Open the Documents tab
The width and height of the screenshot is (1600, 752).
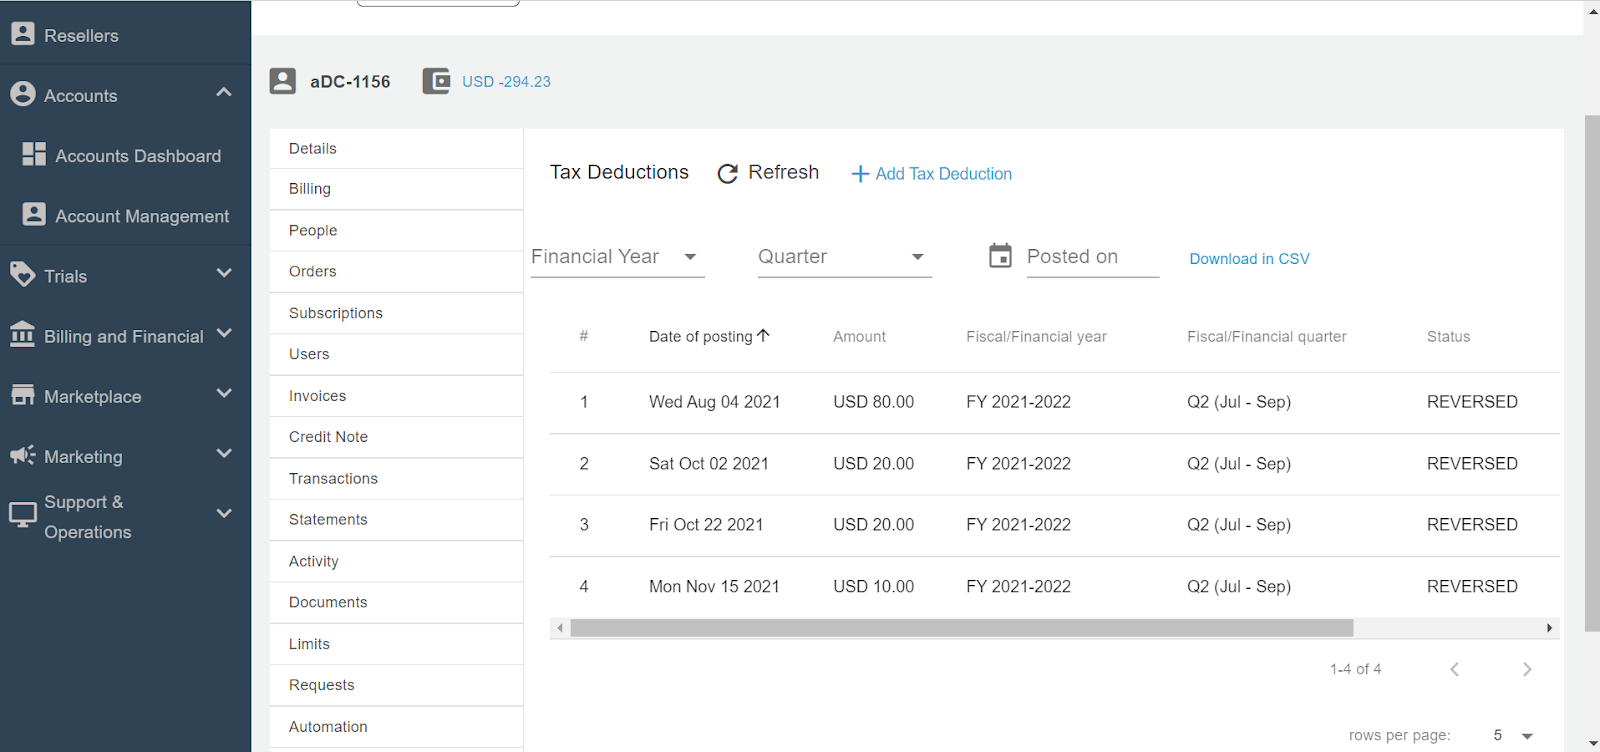[396, 603]
